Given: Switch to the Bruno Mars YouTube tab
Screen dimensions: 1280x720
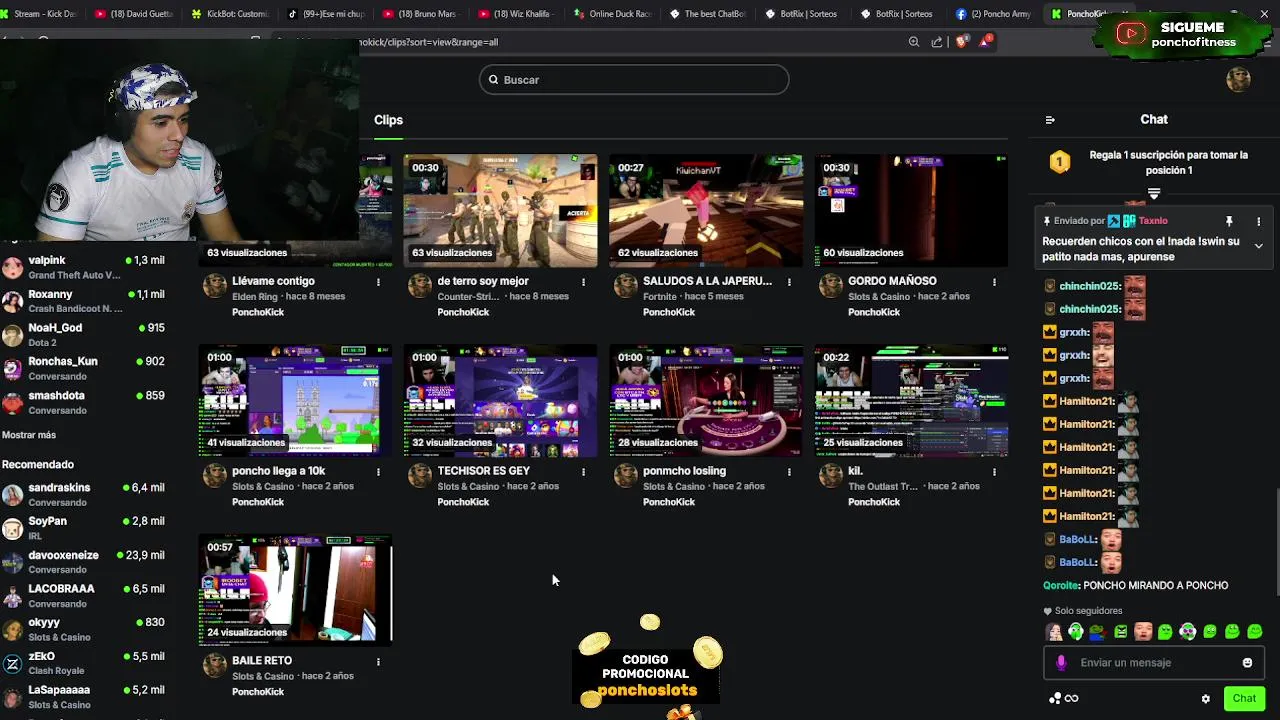Looking at the screenshot, I should [x=421, y=14].
